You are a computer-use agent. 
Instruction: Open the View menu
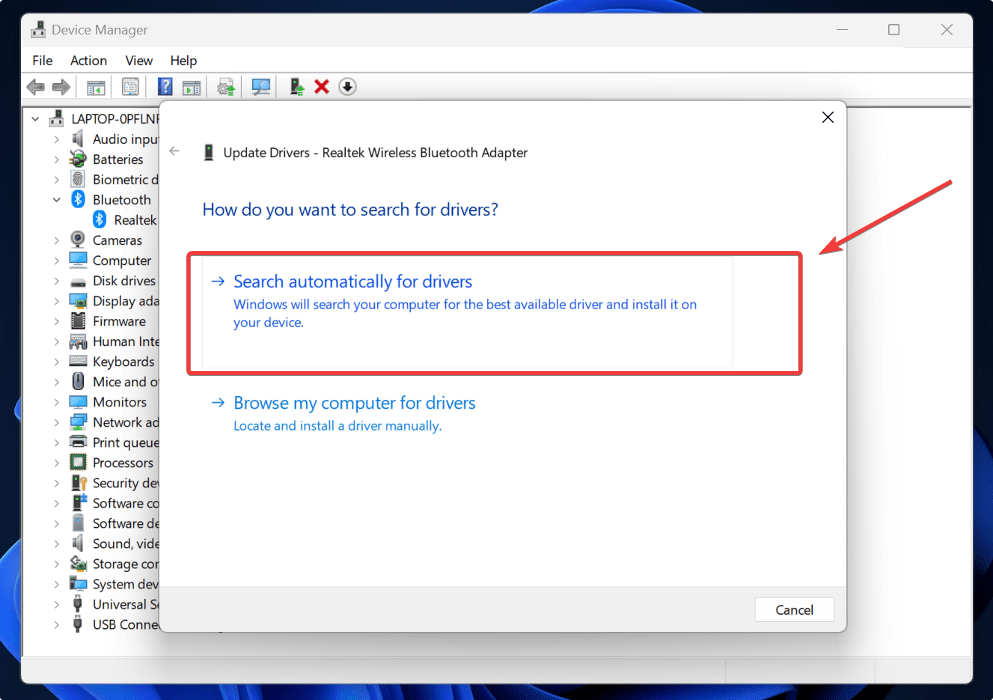(138, 60)
